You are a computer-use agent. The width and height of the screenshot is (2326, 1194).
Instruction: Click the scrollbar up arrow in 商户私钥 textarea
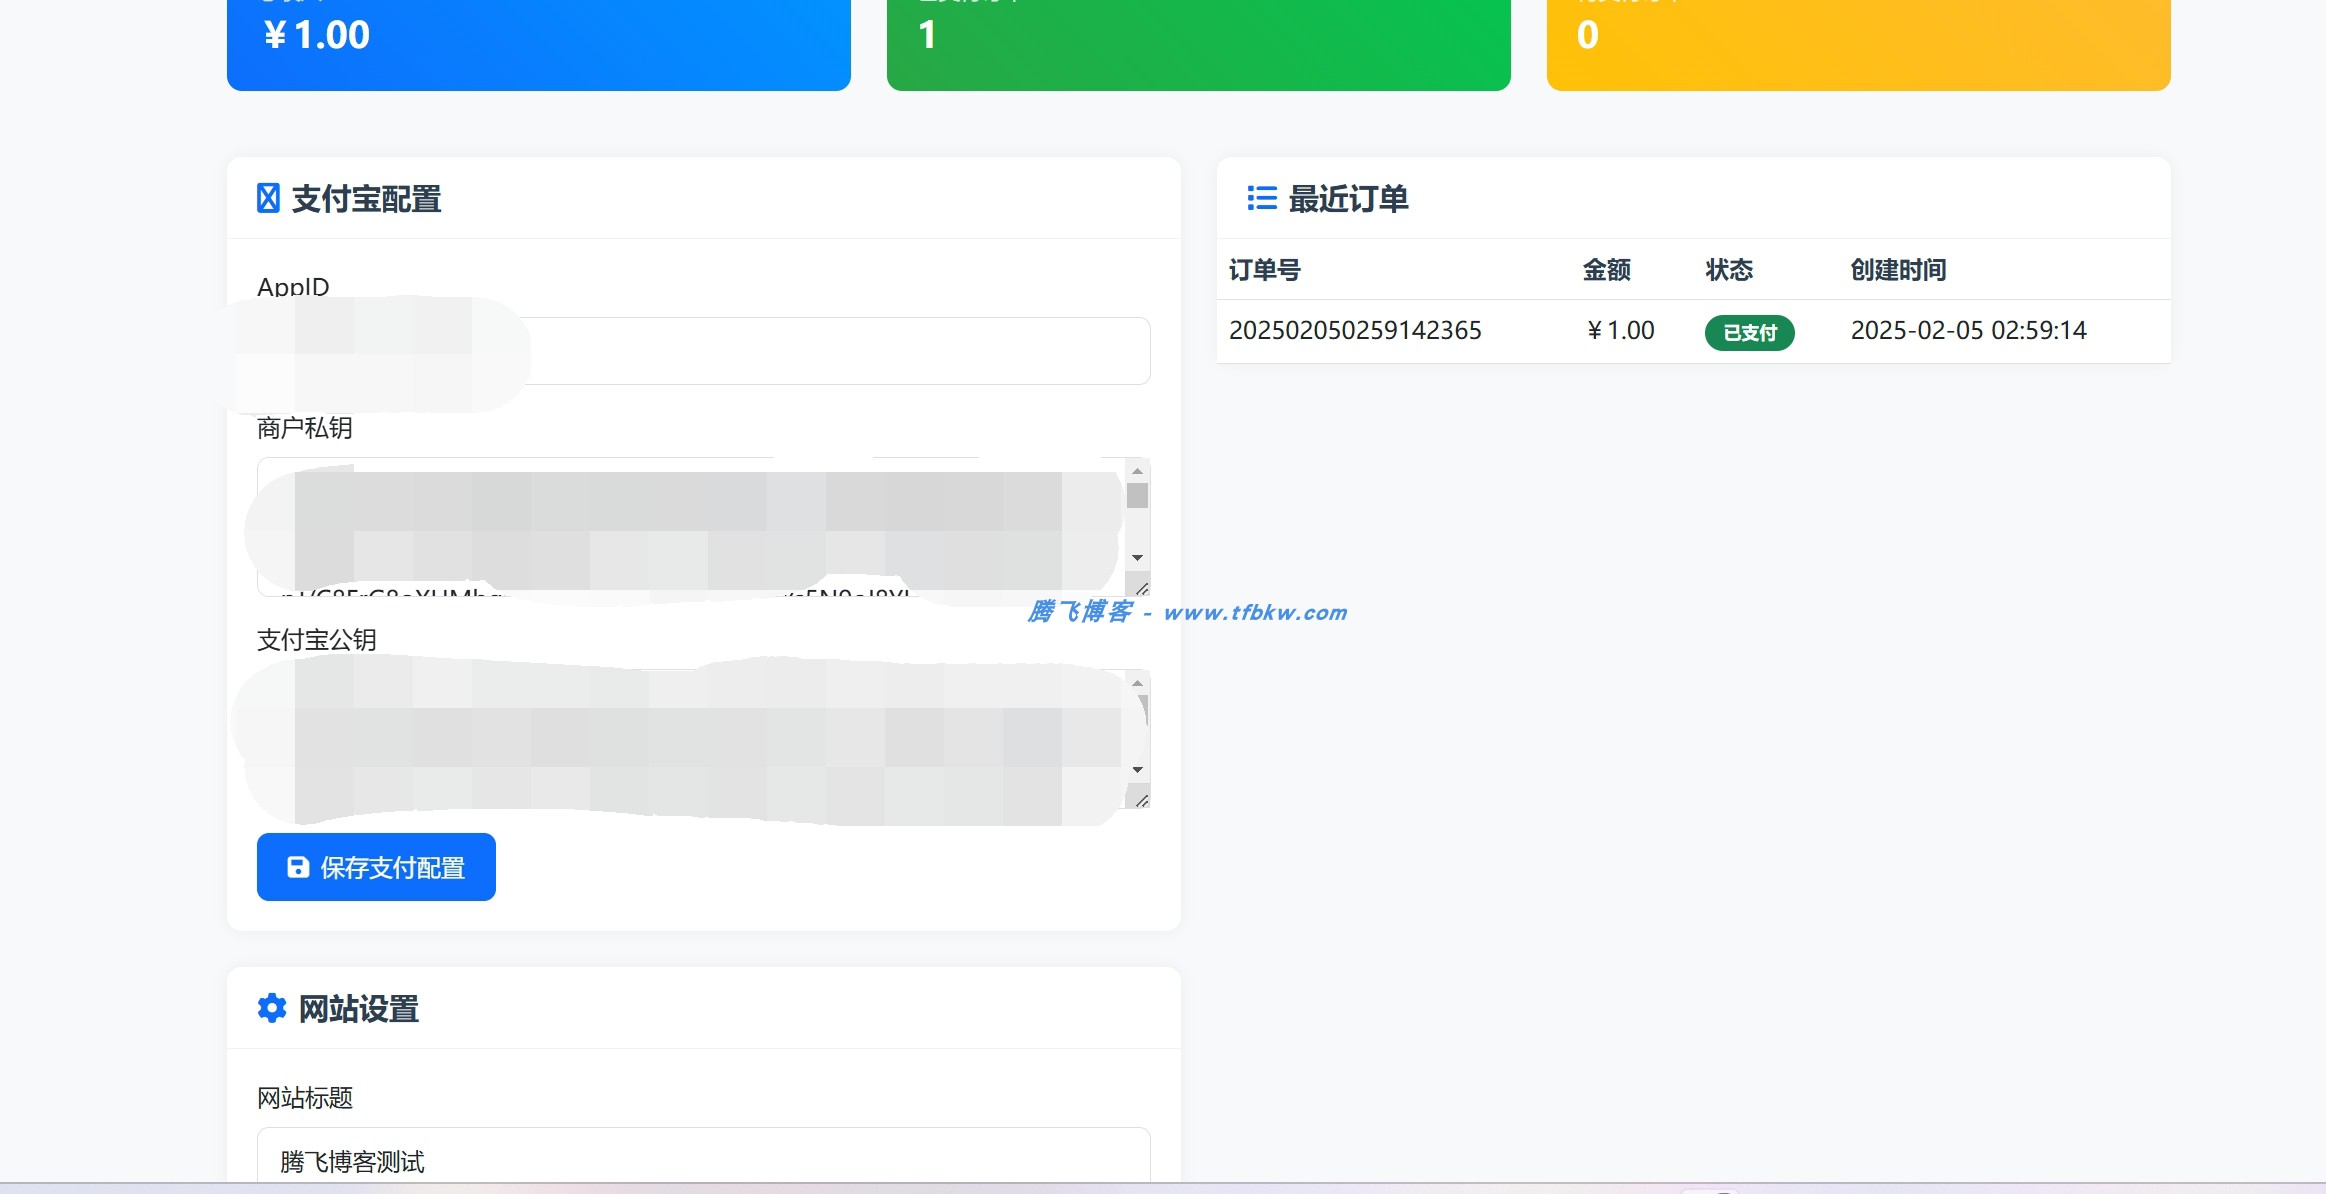coord(1137,470)
